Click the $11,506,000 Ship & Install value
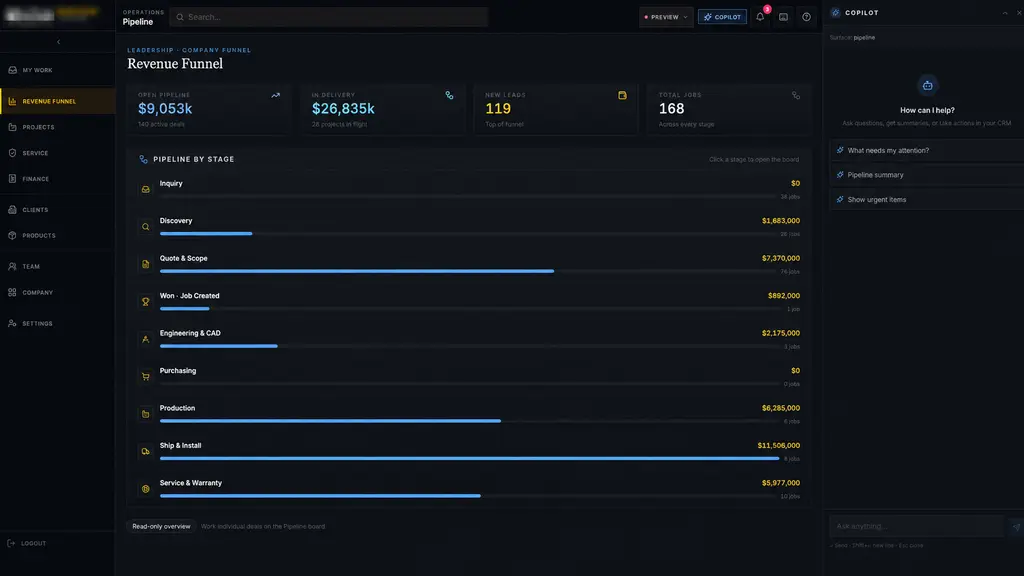 (778, 445)
